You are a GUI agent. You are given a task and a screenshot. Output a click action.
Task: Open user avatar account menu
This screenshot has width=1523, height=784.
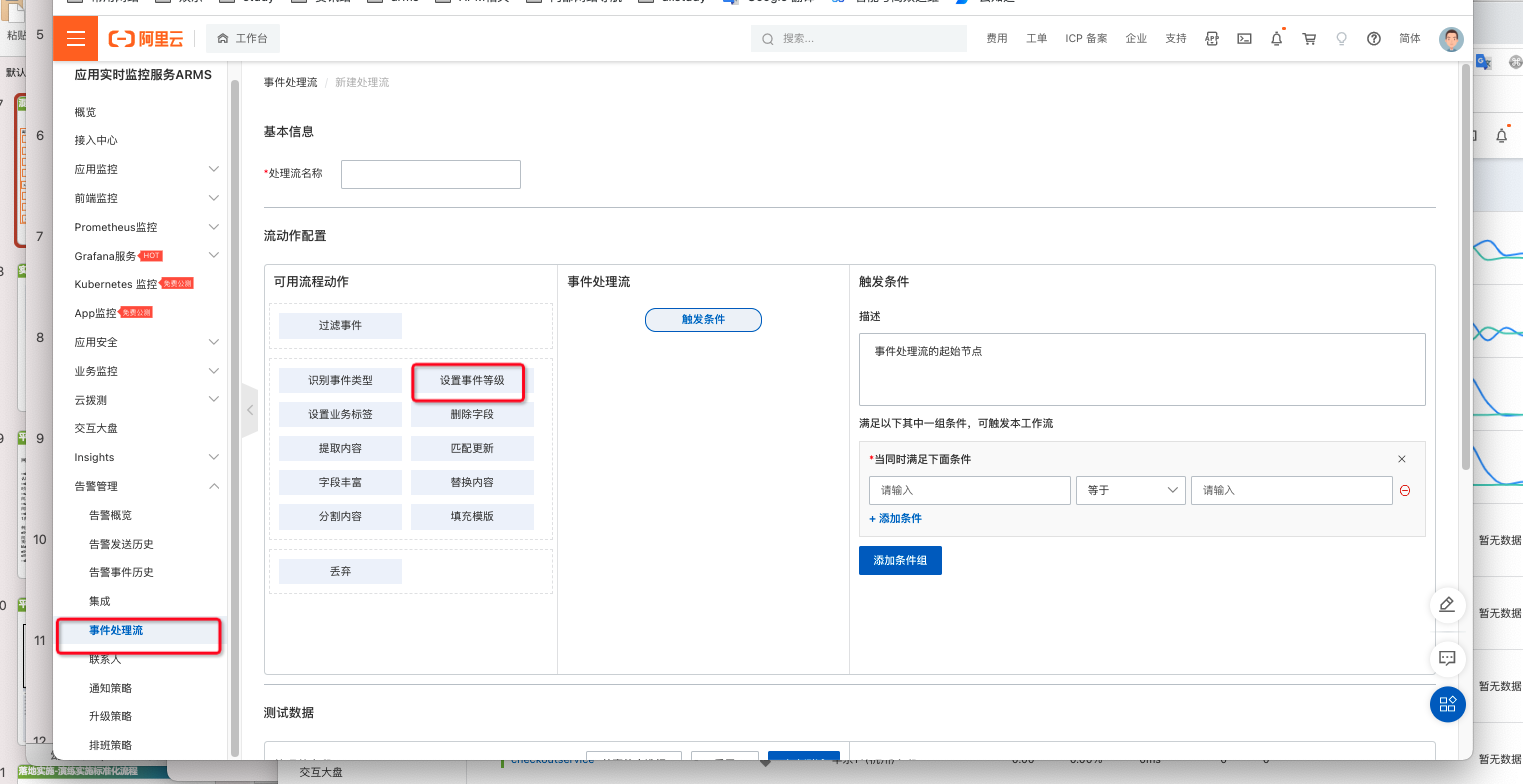tap(1451, 39)
